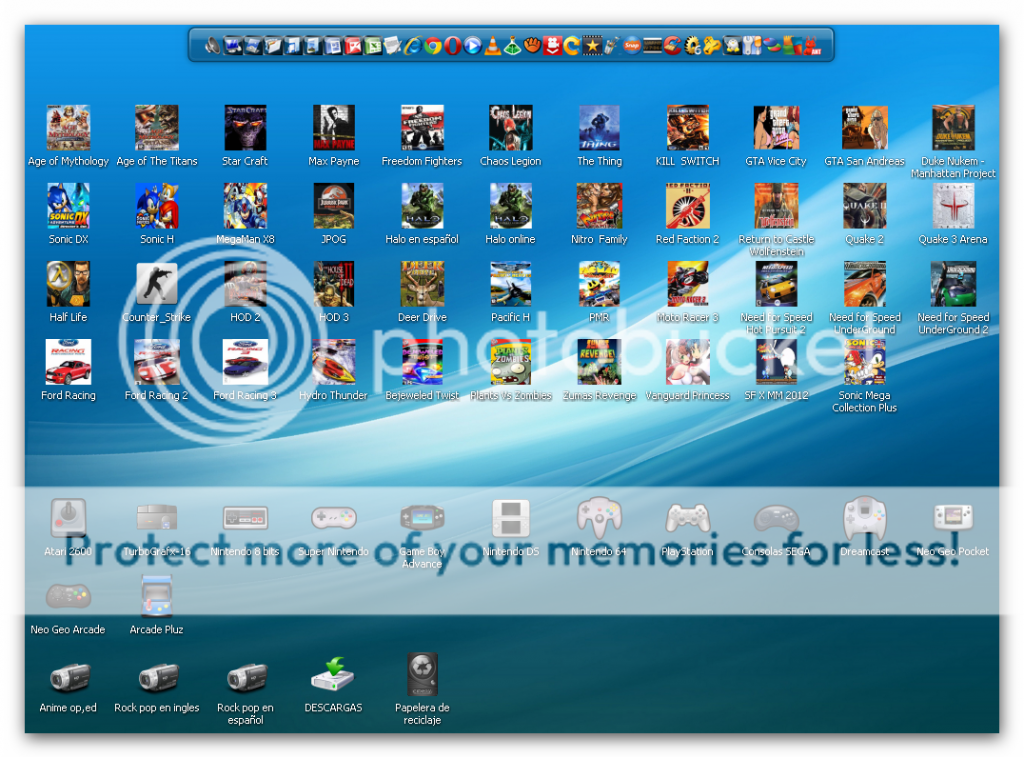Open the Hydro Thunder icon
The width and height of the screenshot is (1024, 757).
pyautogui.click(x=334, y=362)
